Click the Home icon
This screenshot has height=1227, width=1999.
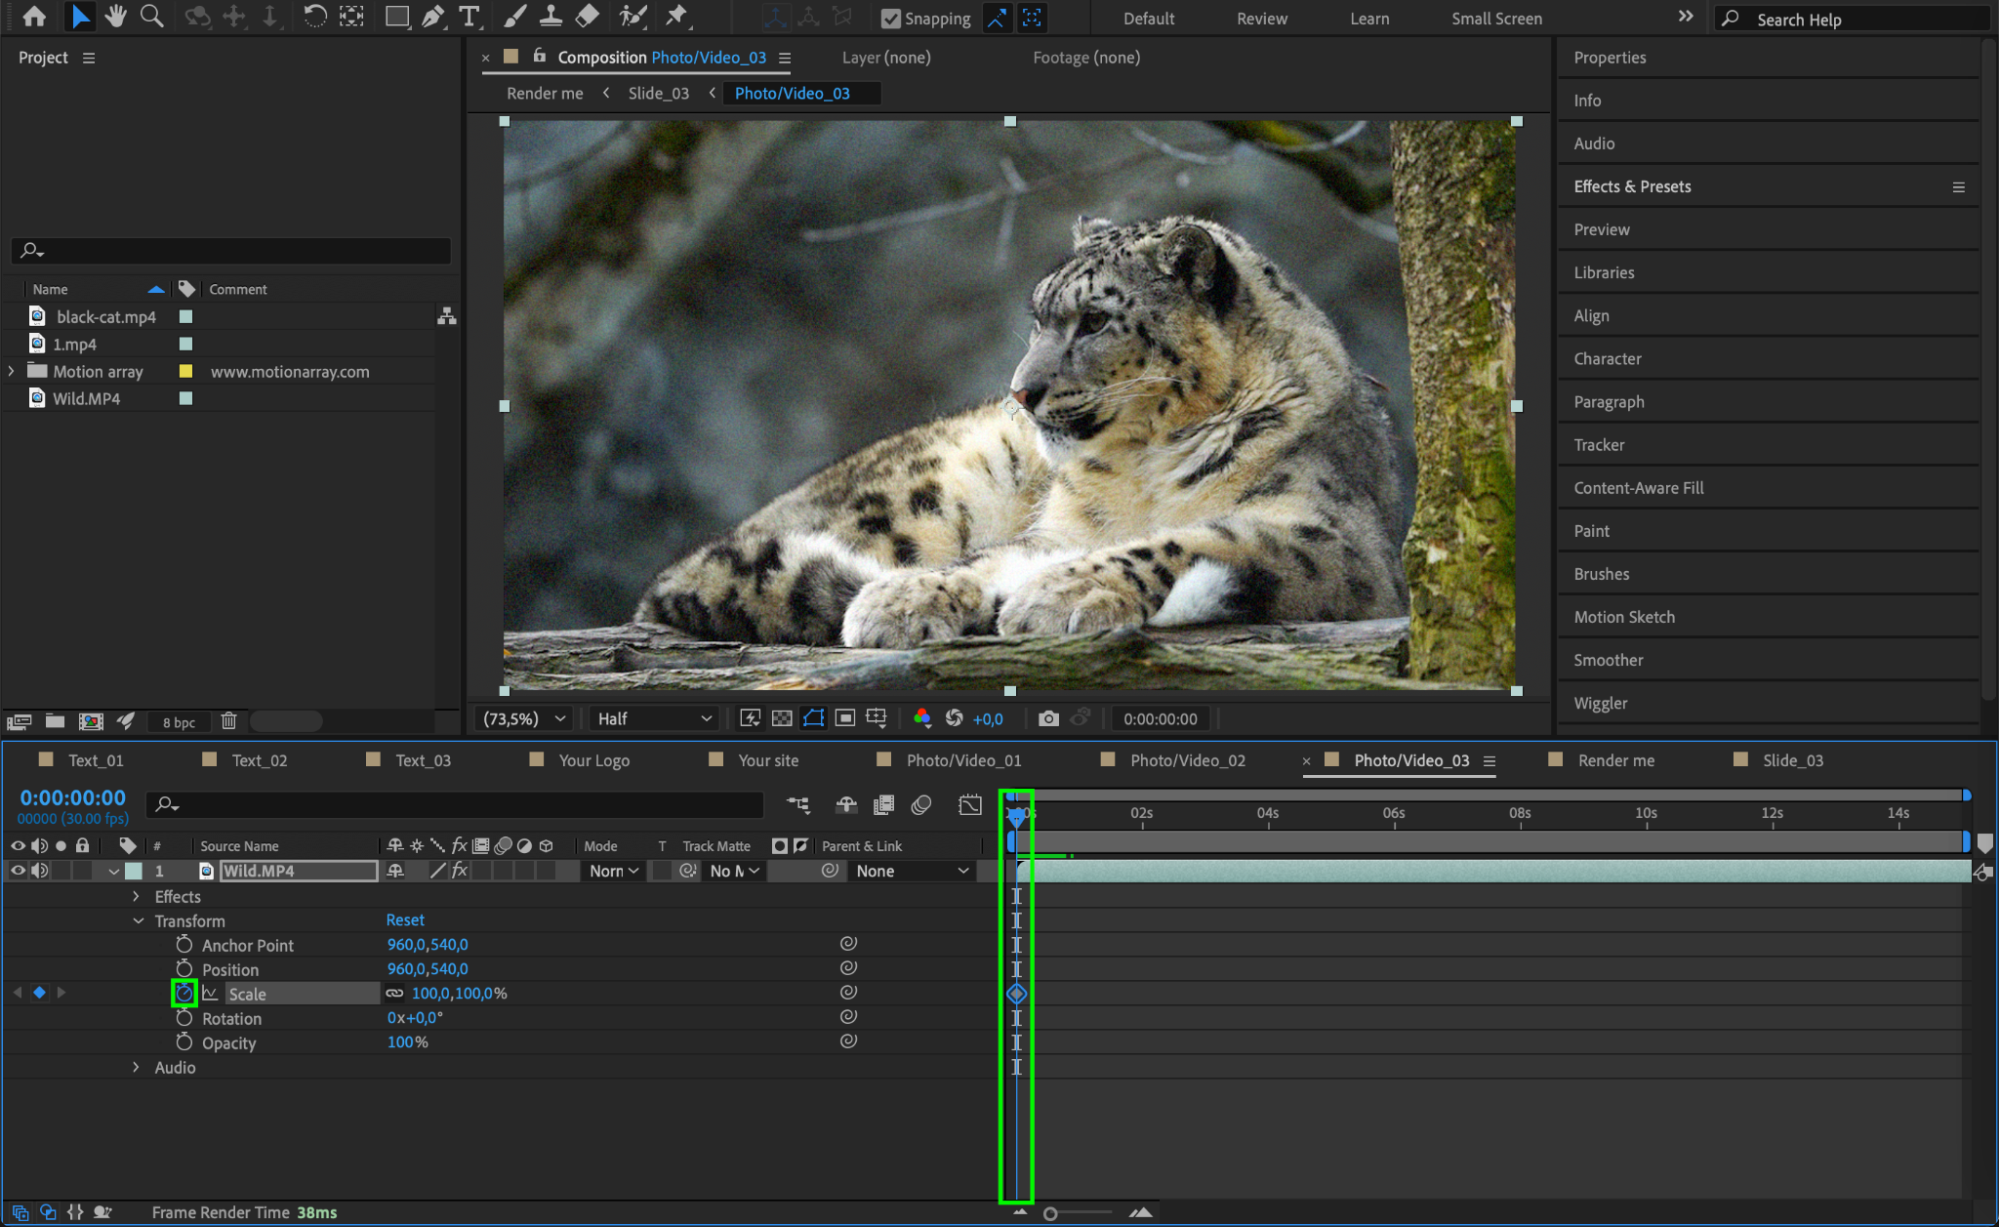pos(34,16)
